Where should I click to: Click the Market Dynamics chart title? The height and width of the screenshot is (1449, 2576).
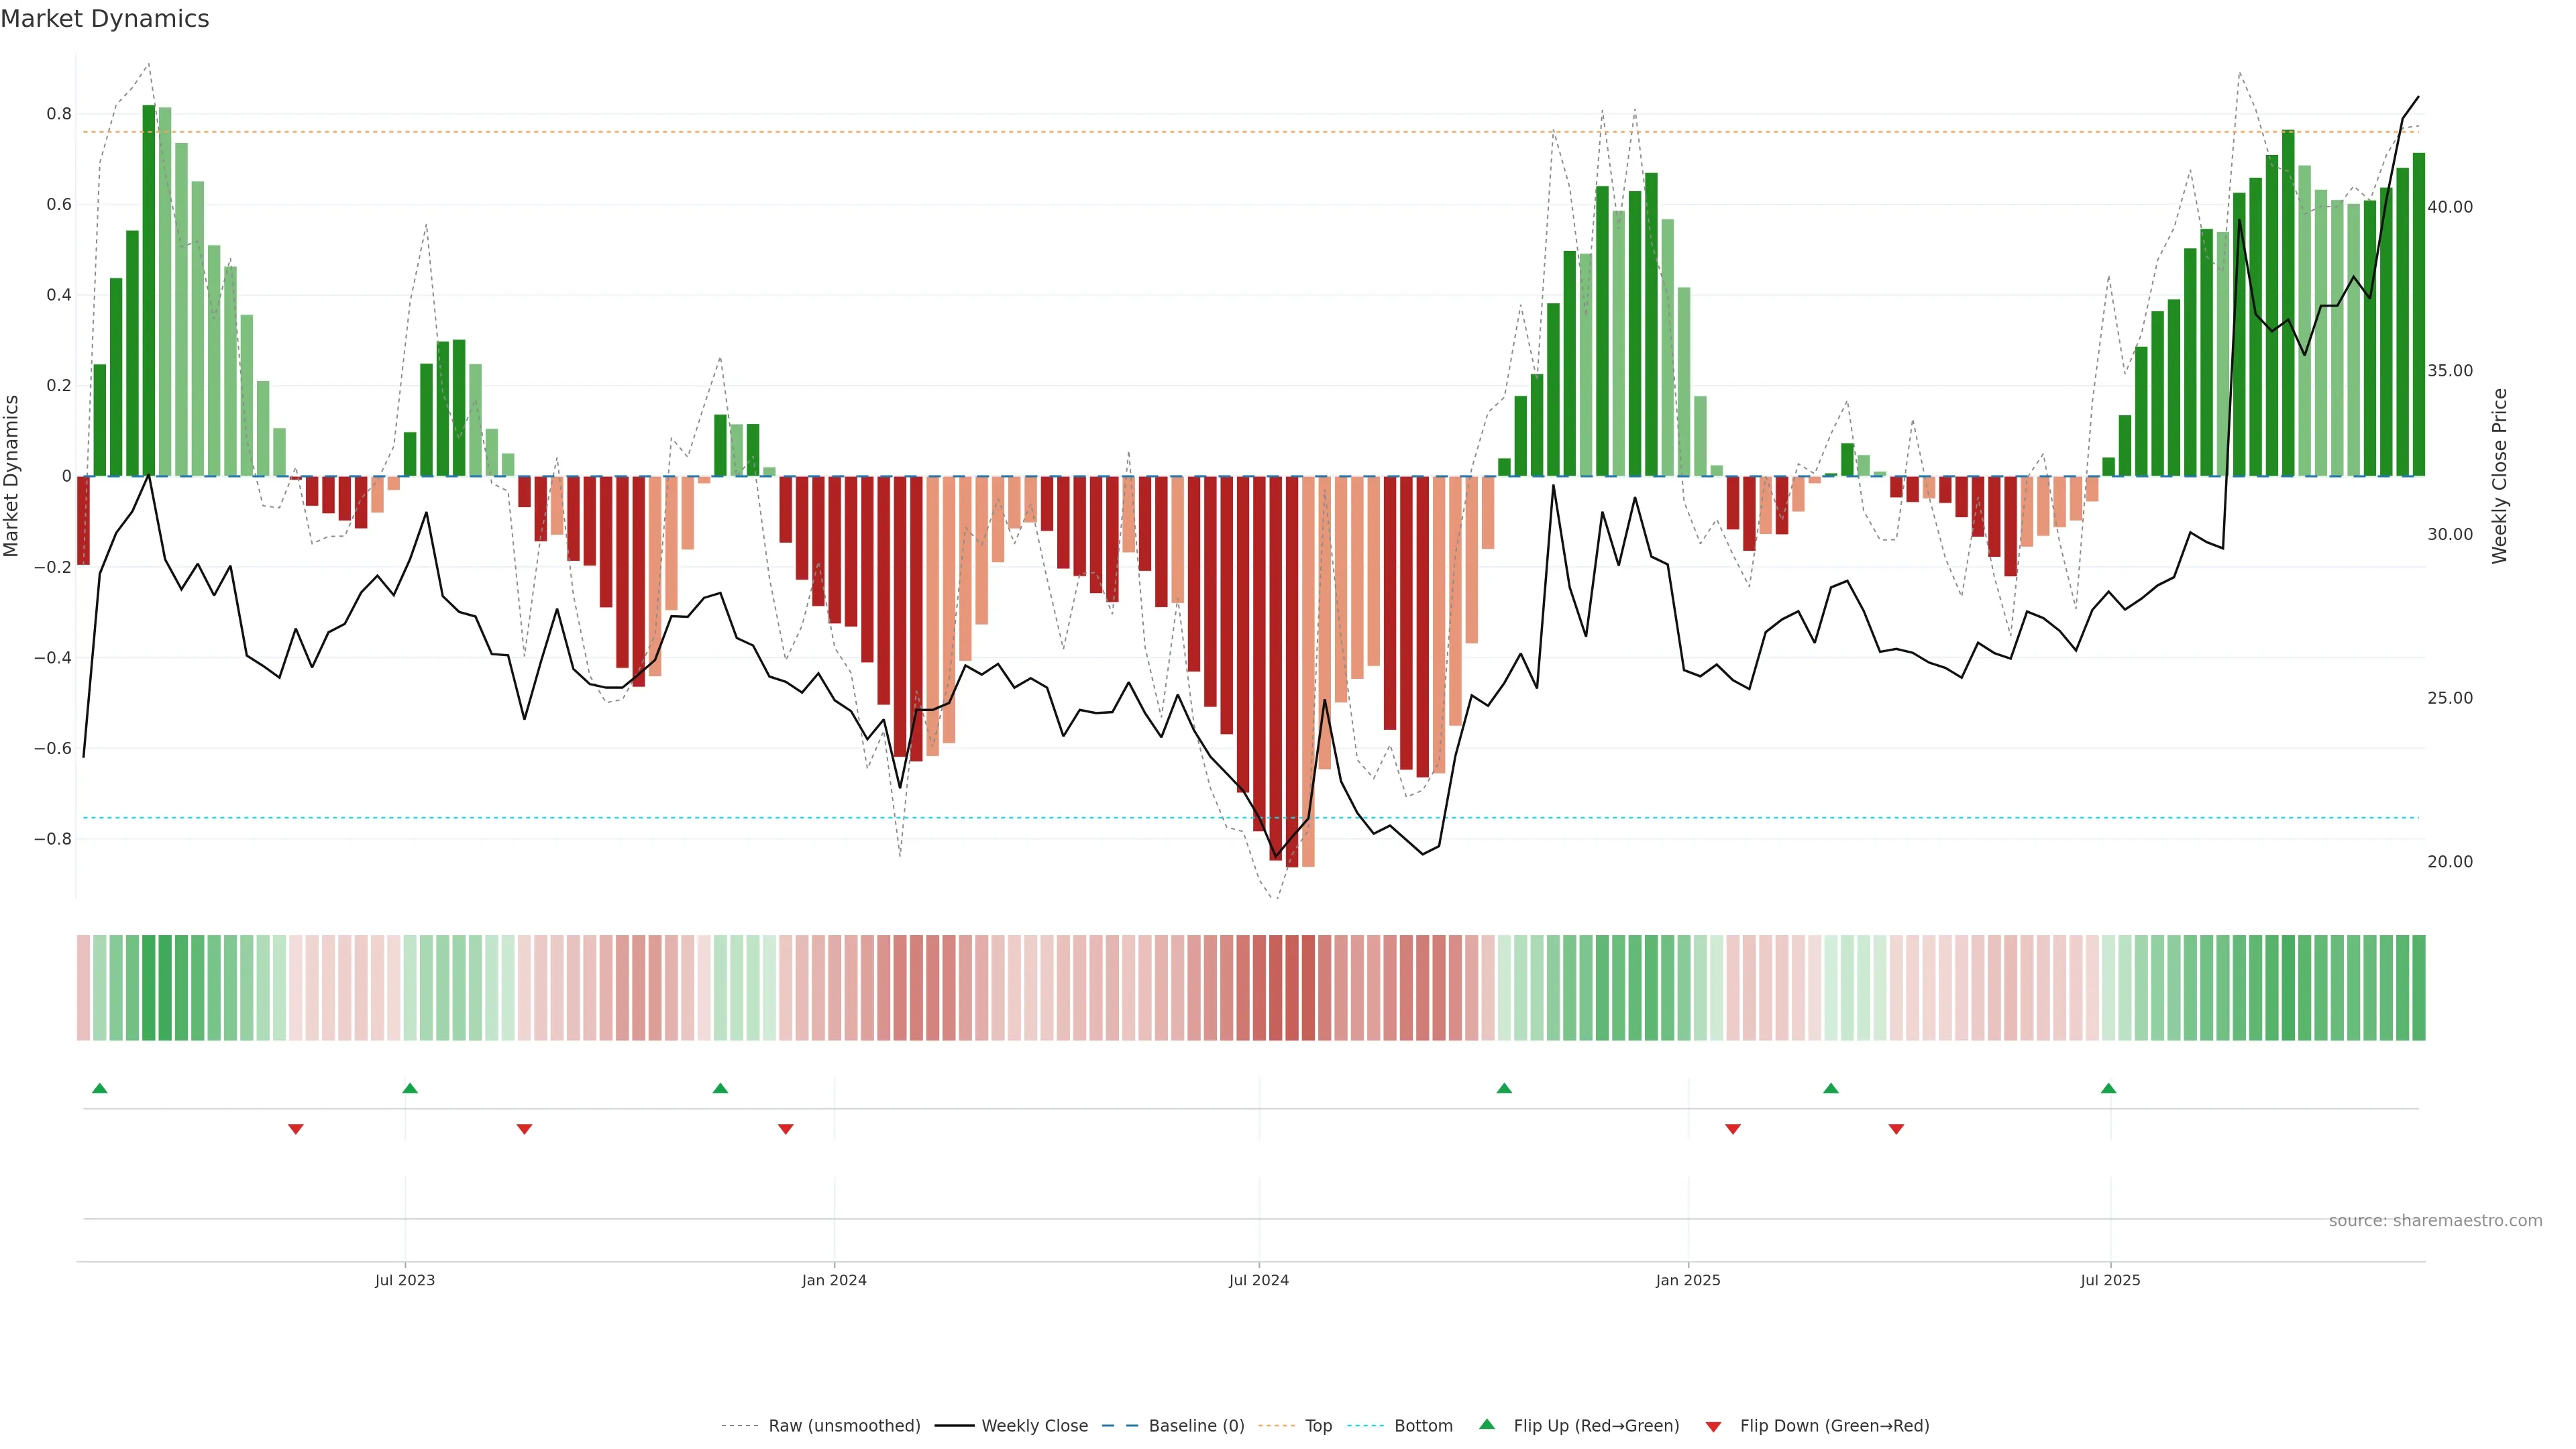tap(105, 19)
